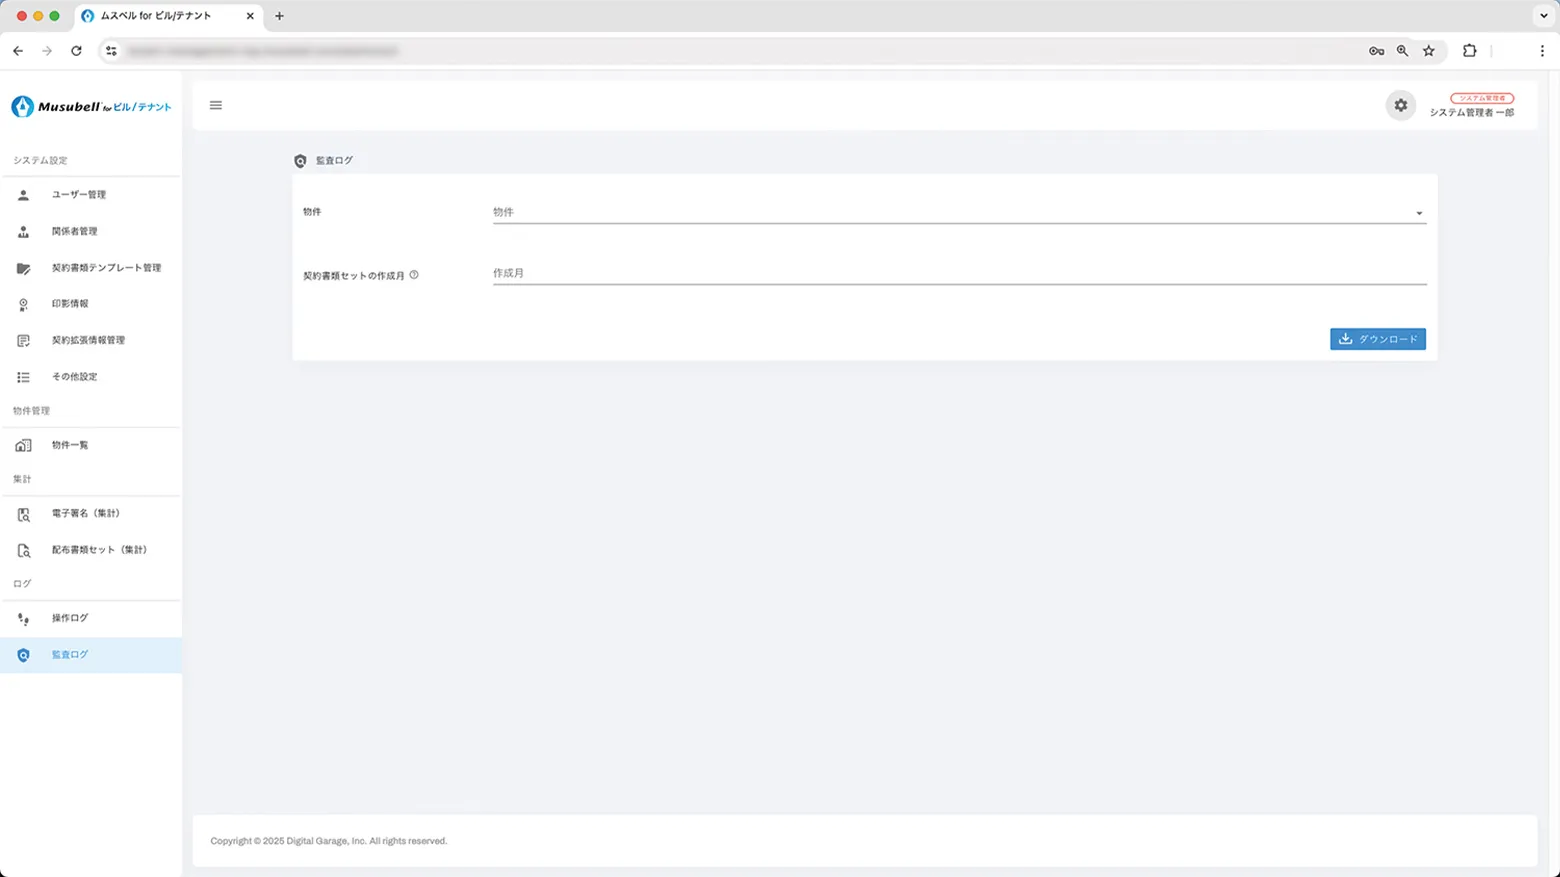The image size is (1560, 877).
Task: Click the 電子署名（集計） icon
Action: pos(23,514)
